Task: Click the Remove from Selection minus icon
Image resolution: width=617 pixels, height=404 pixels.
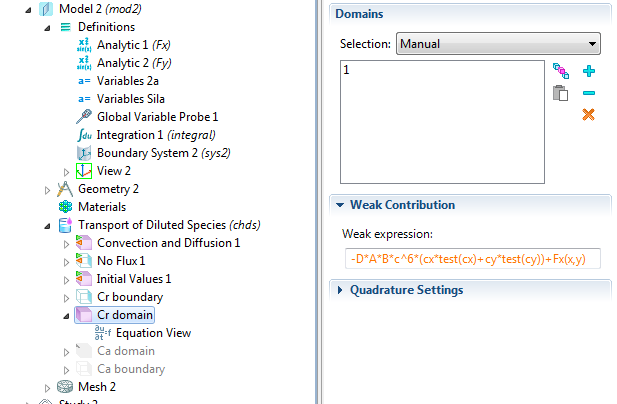Action: [x=589, y=93]
